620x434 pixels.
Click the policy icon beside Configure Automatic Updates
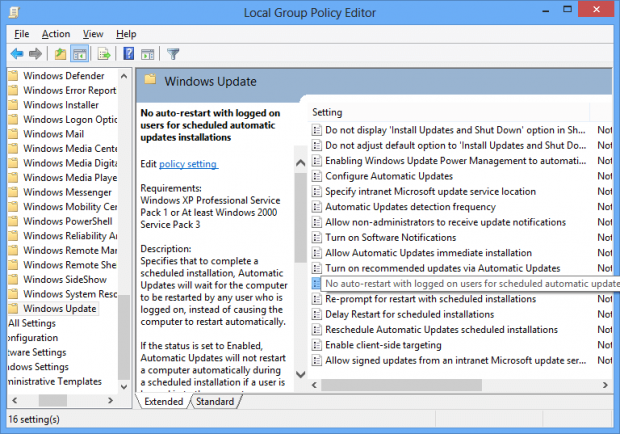pyautogui.click(x=317, y=176)
